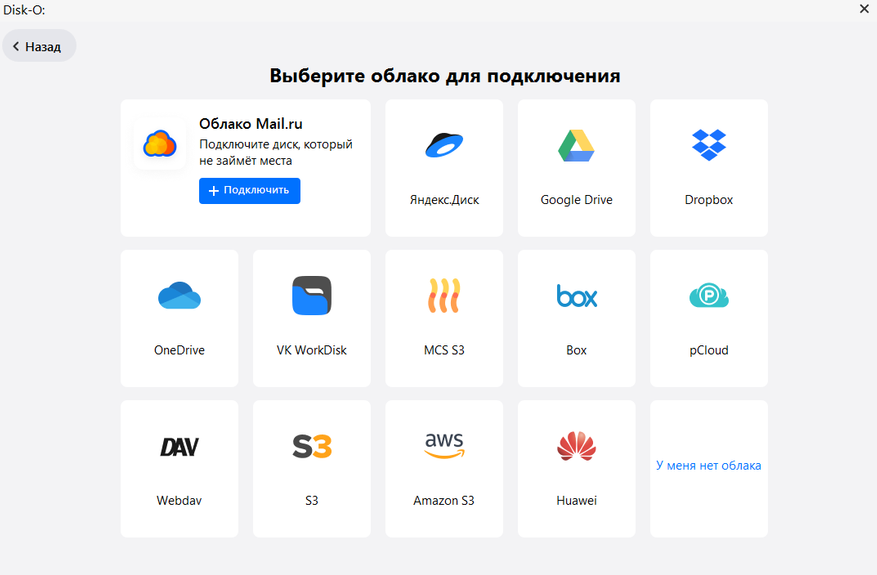Viewport: 877px width, 575px height.
Task: Click the Webdav label text
Action: 179,501
